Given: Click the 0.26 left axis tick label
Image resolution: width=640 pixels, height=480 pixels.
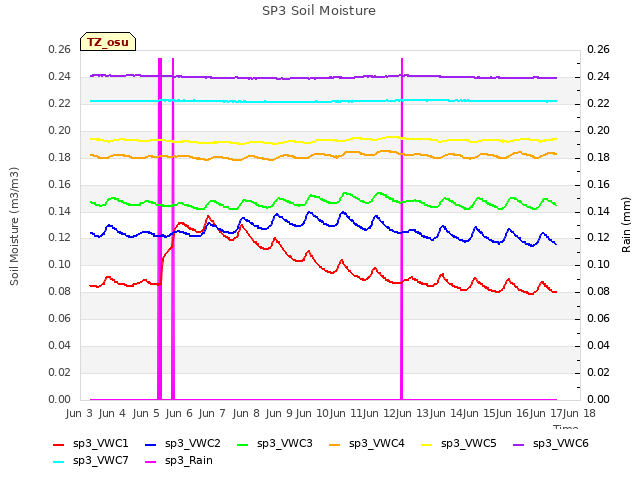Looking at the screenshot, I should pos(60,49).
